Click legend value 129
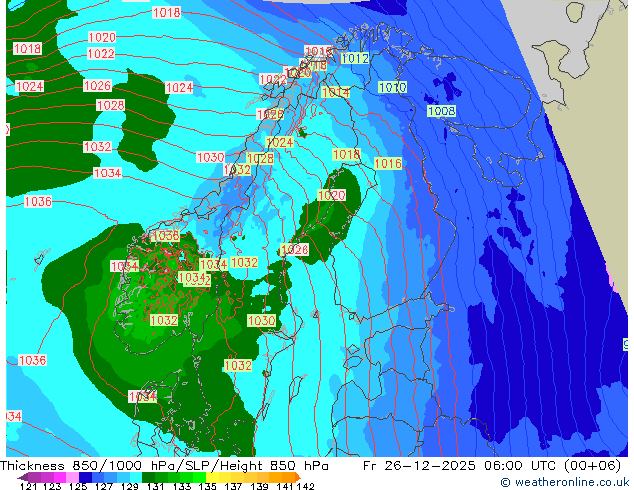634x490 pixels. point(129,486)
